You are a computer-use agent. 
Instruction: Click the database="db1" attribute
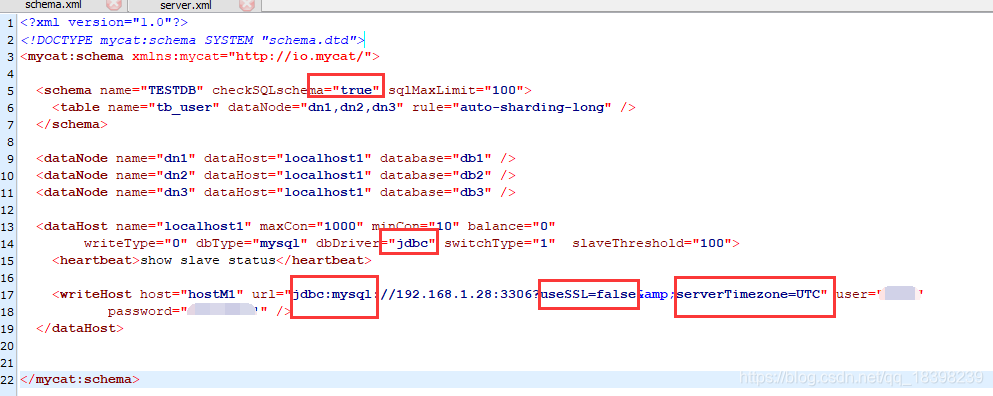point(436,158)
